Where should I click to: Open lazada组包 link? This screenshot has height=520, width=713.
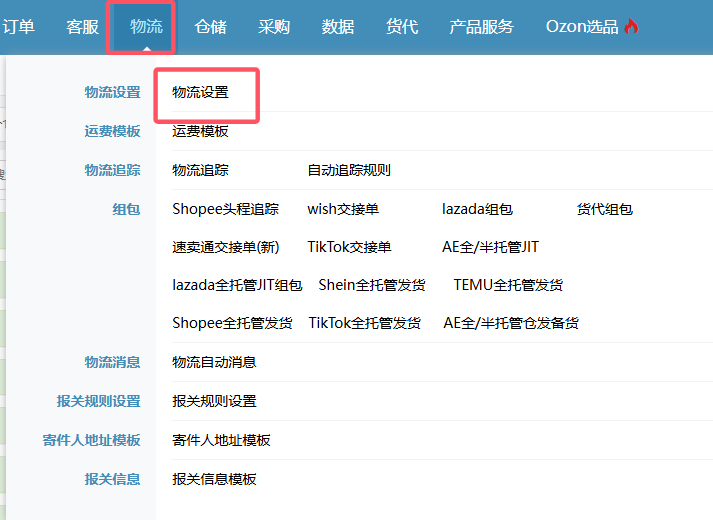tap(477, 209)
